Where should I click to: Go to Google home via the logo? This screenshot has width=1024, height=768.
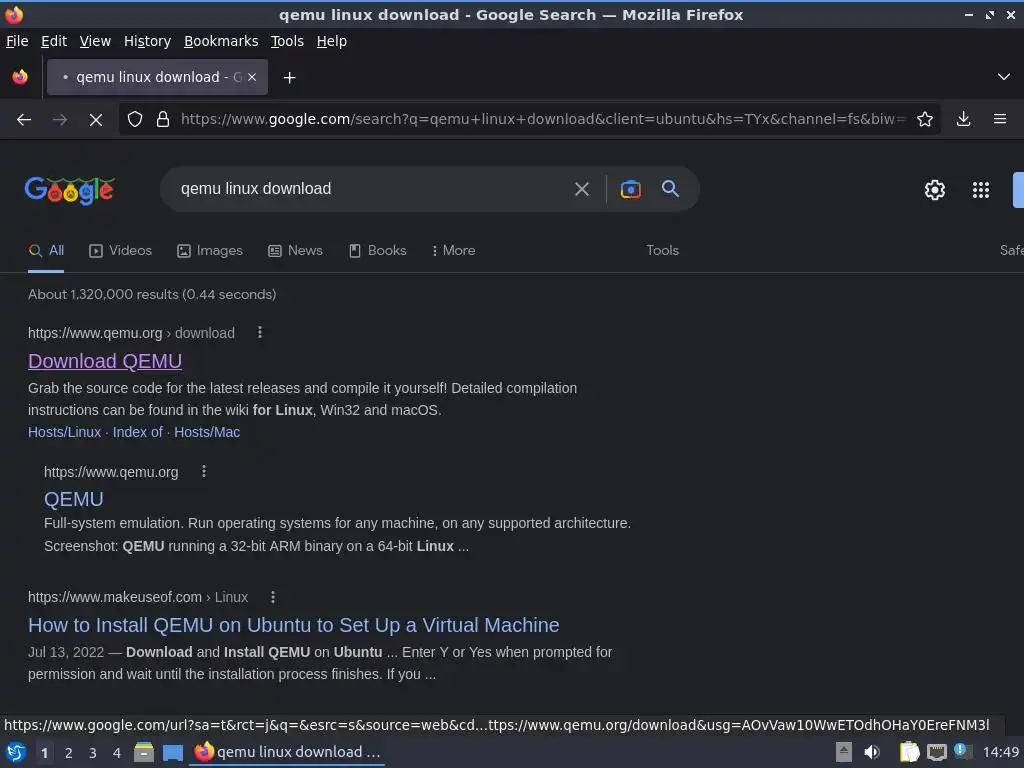[x=69, y=190]
